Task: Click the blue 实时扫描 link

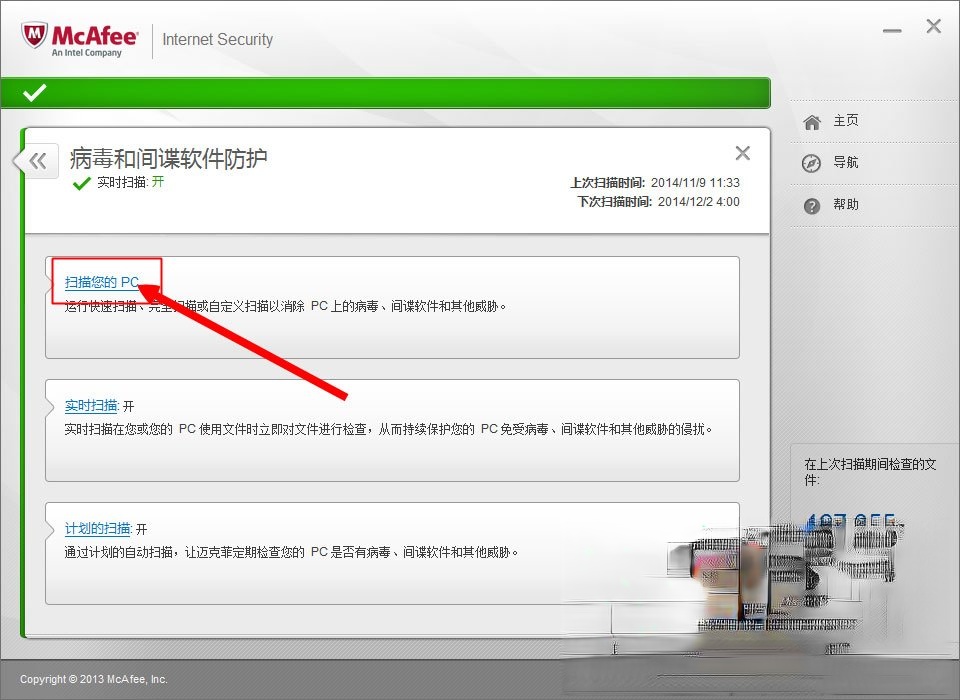Action: pyautogui.click(x=91, y=406)
